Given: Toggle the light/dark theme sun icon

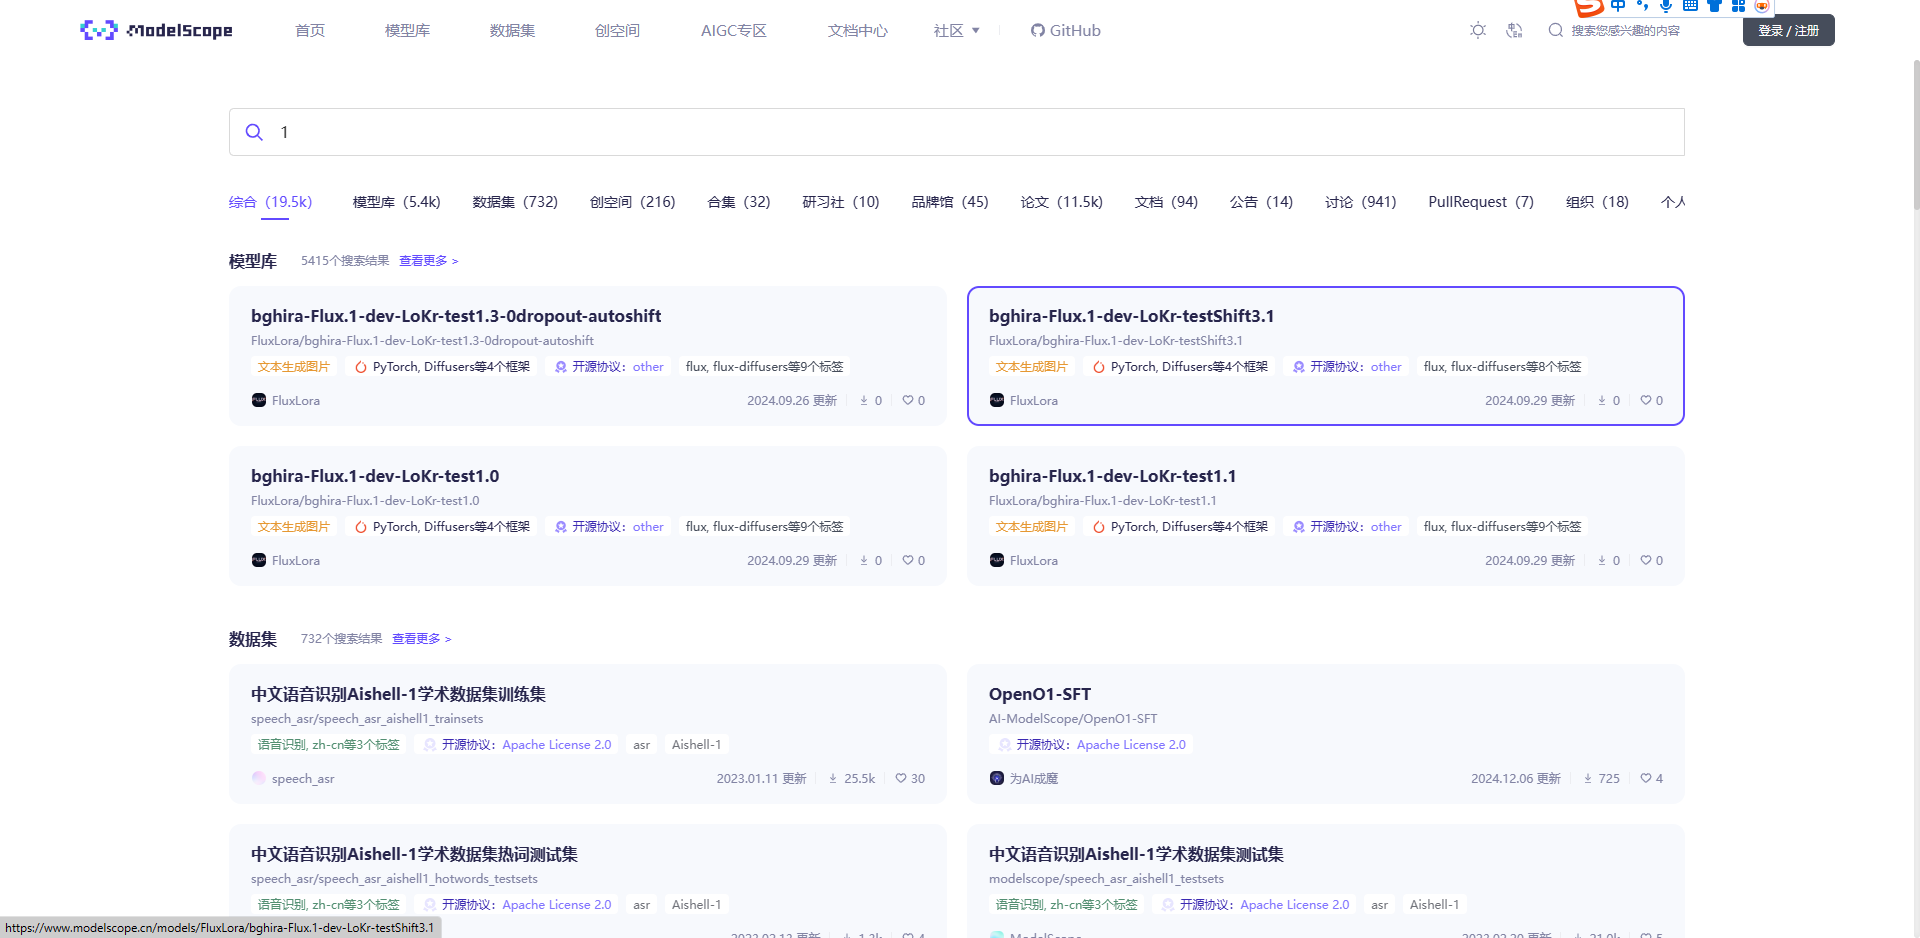Looking at the screenshot, I should (1478, 30).
